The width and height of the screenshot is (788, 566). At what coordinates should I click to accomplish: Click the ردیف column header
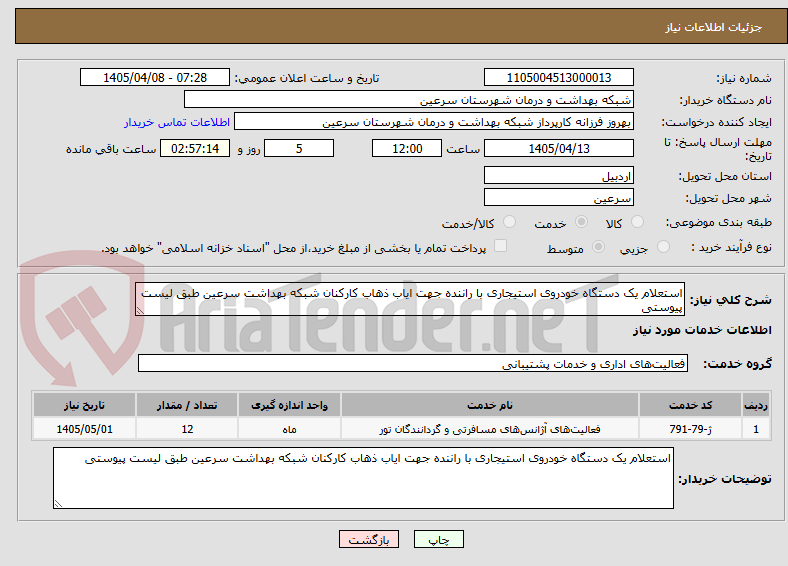coord(756,405)
